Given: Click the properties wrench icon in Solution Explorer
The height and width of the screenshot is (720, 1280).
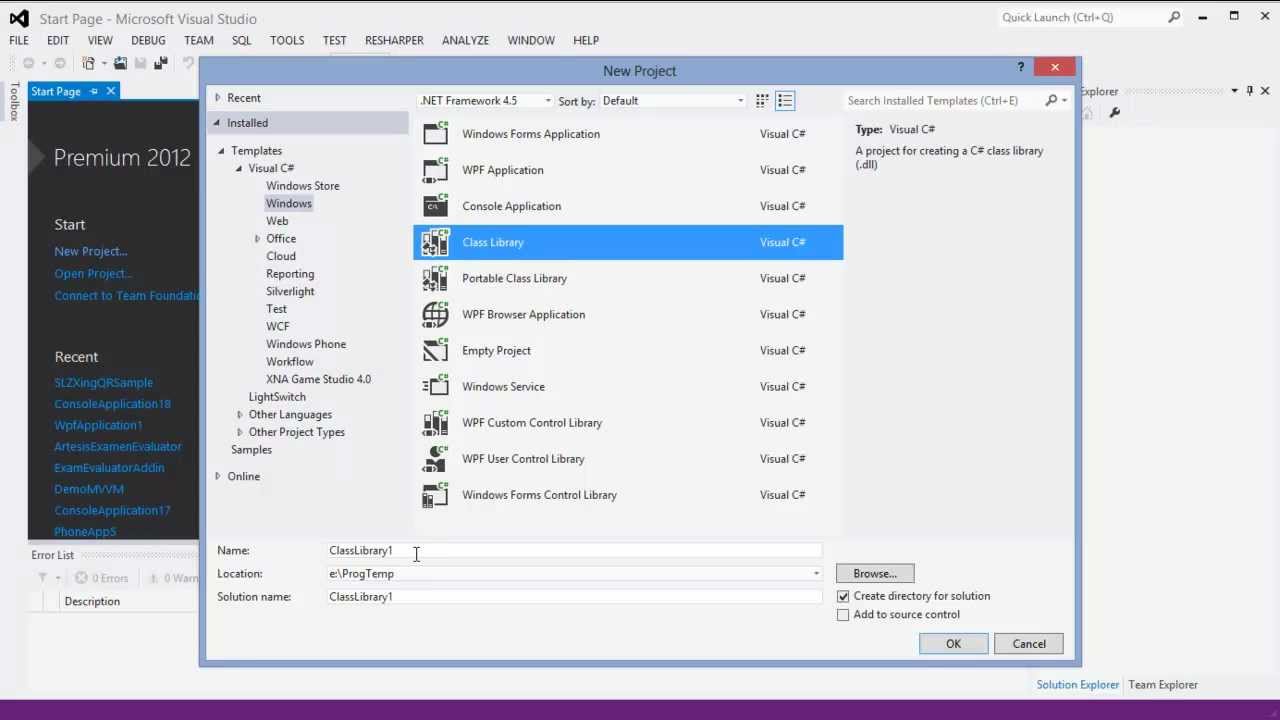Looking at the screenshot, I should coord(1114,113).
